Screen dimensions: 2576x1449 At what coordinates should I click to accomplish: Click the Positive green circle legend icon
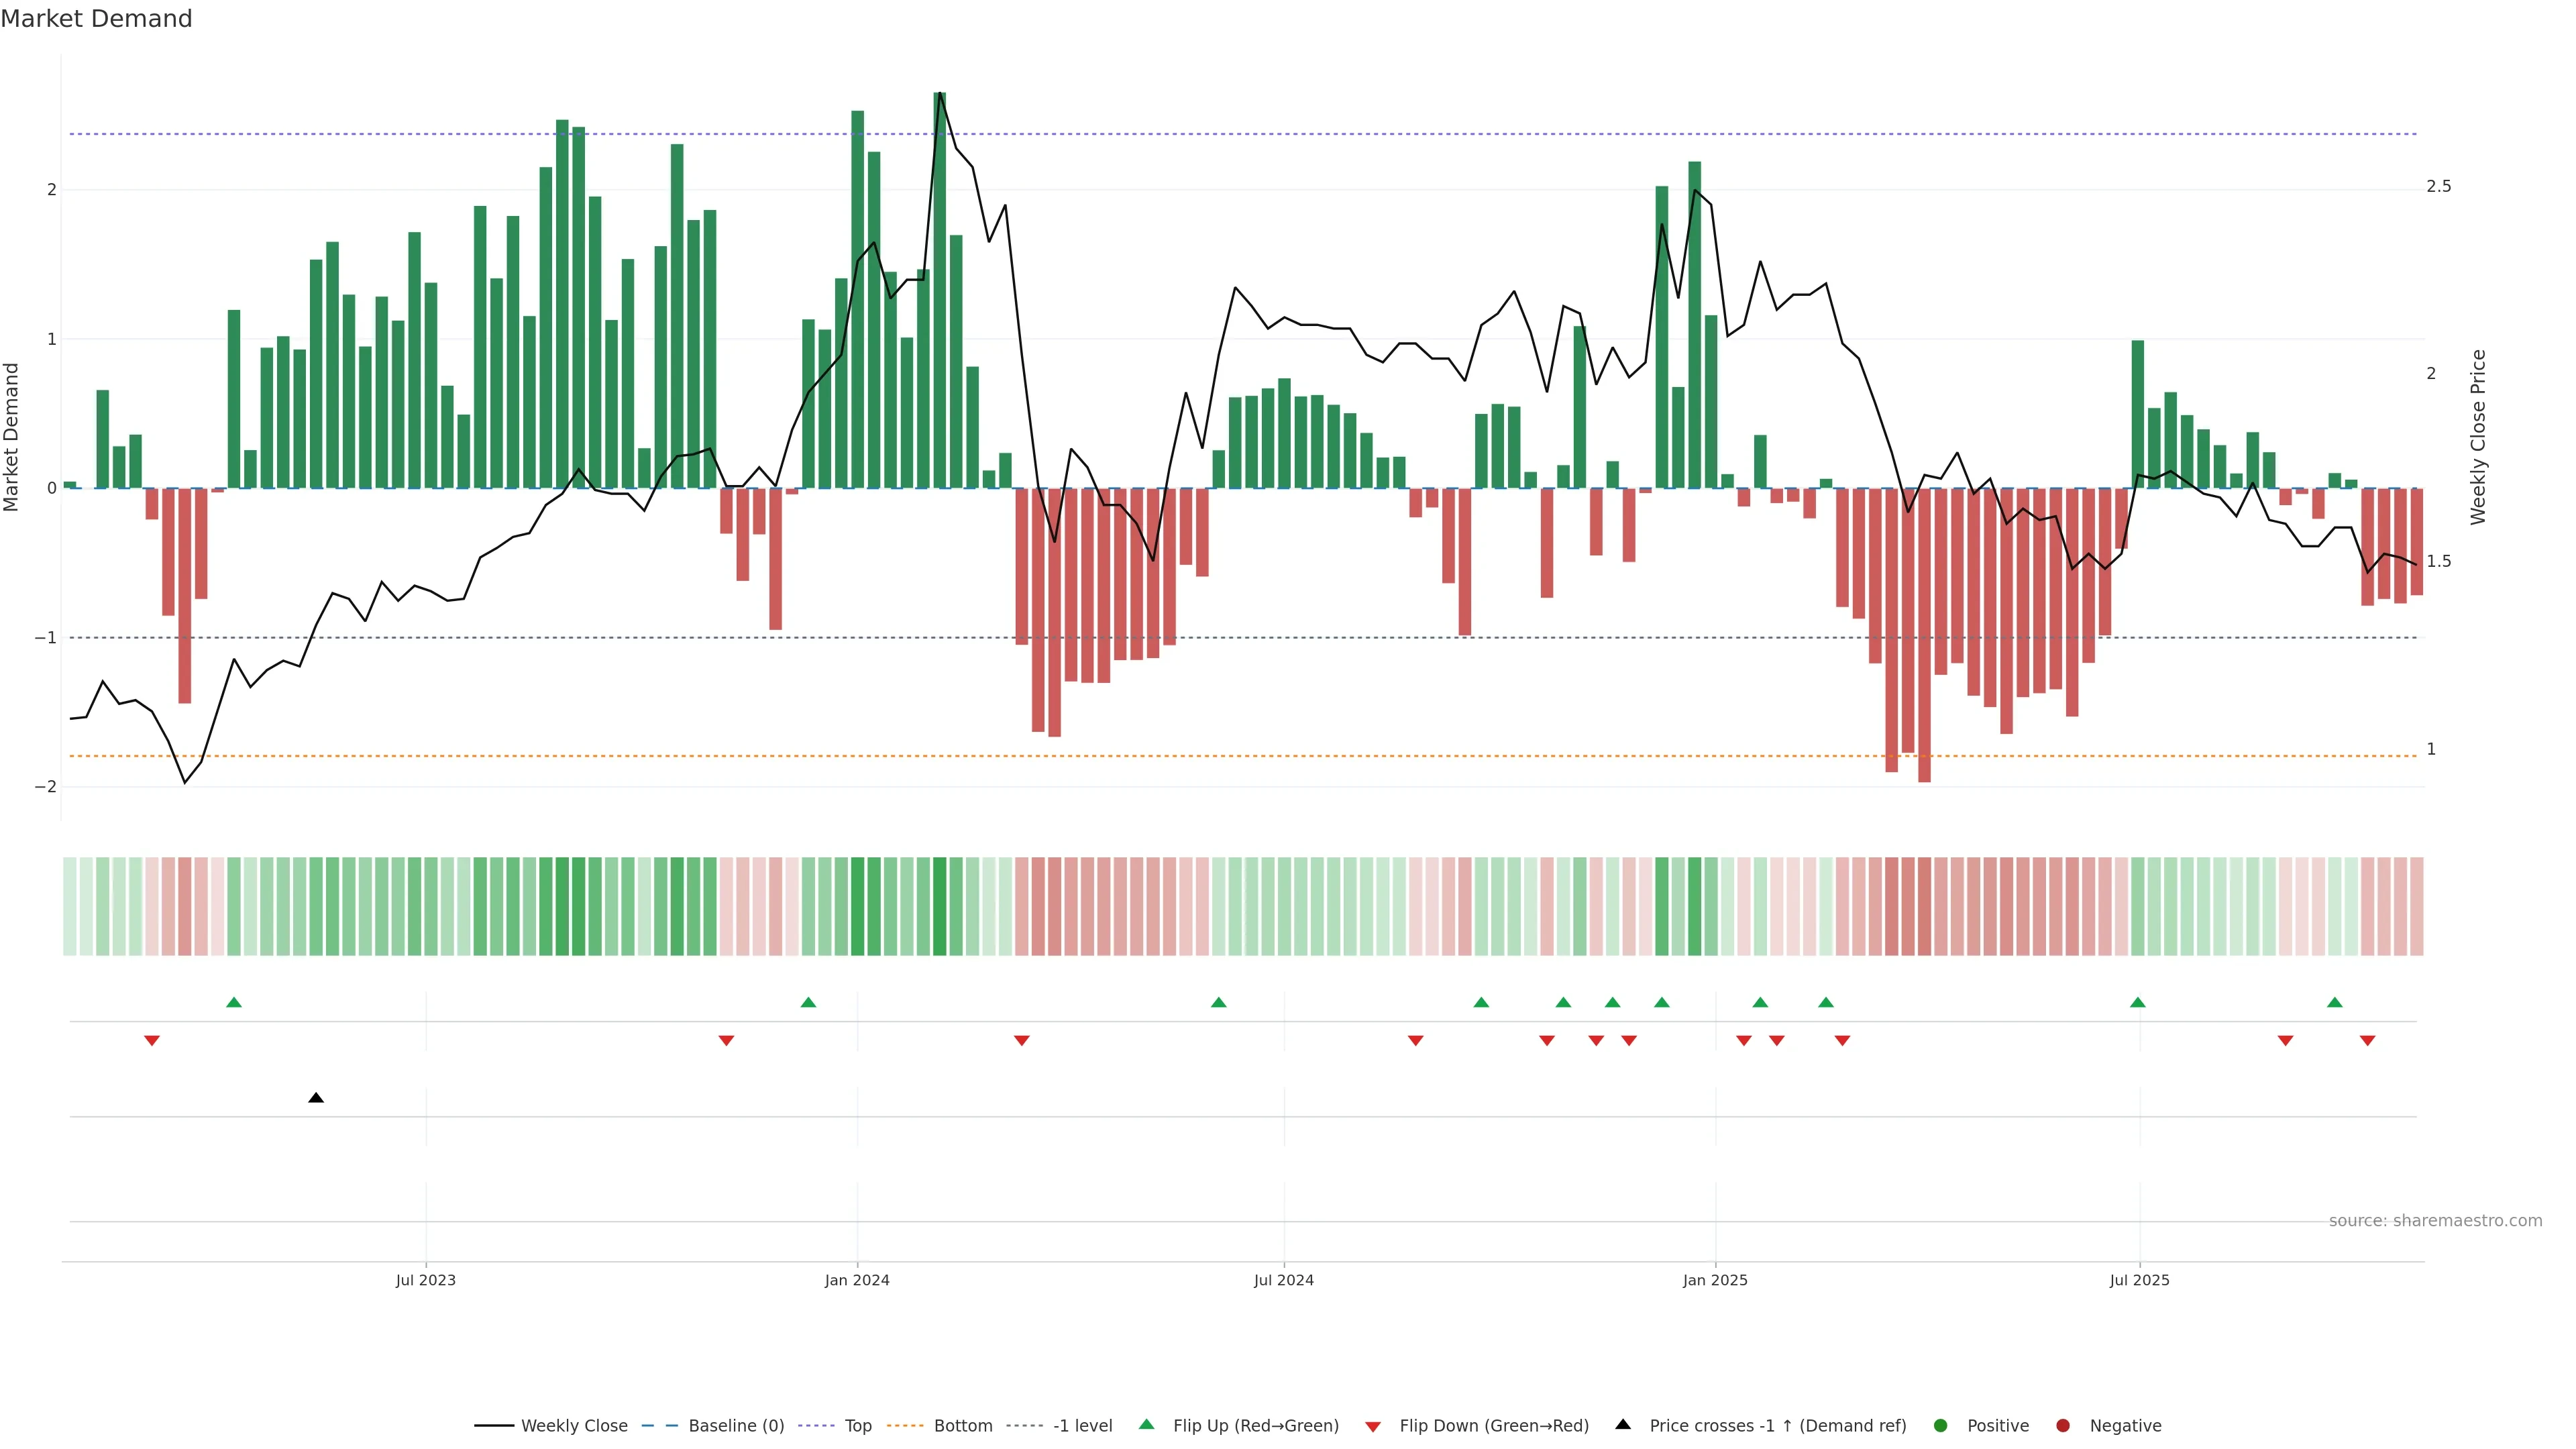[x=1941, y=1426]
